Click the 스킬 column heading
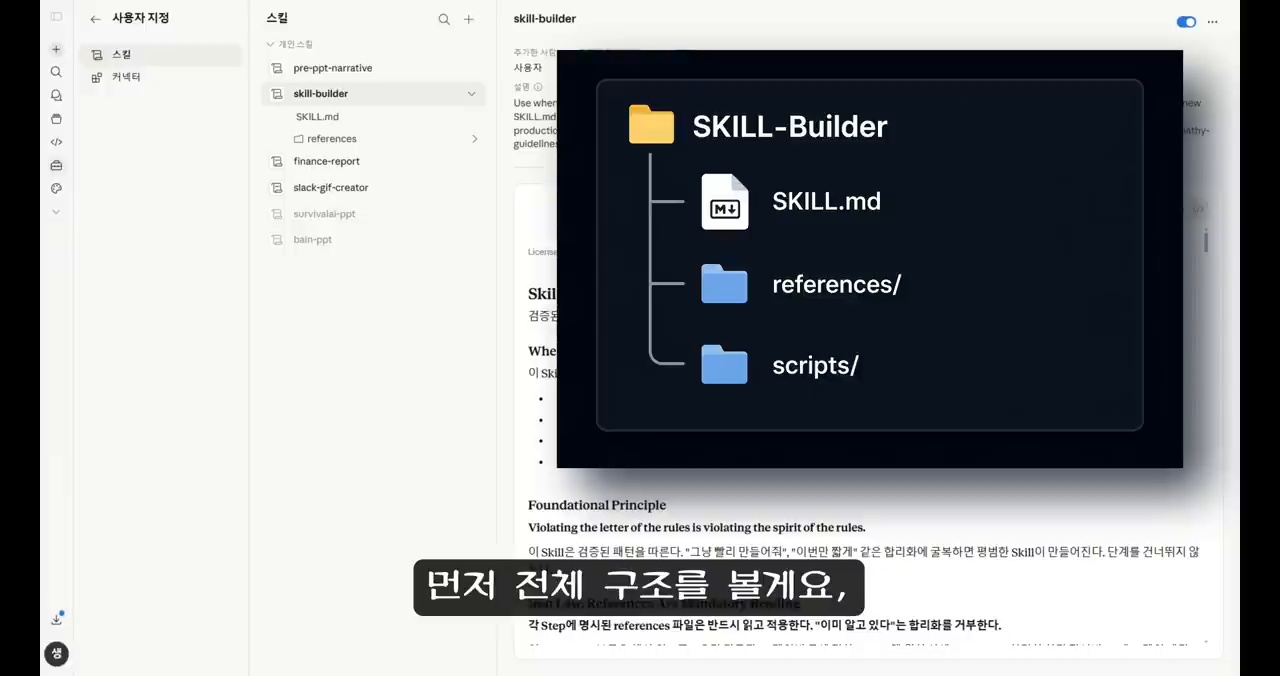The height and width of the screenshot is (676, 1280). (x=277, y=19)
